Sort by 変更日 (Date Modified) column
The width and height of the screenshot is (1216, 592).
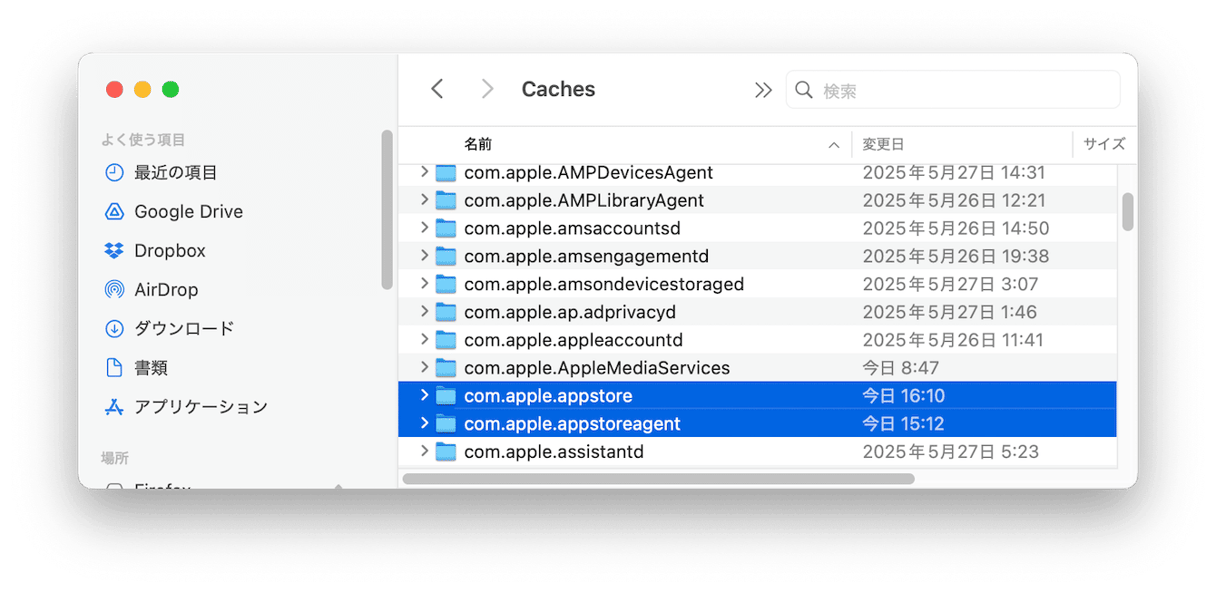pyautogui.click(x=883, y=145)
